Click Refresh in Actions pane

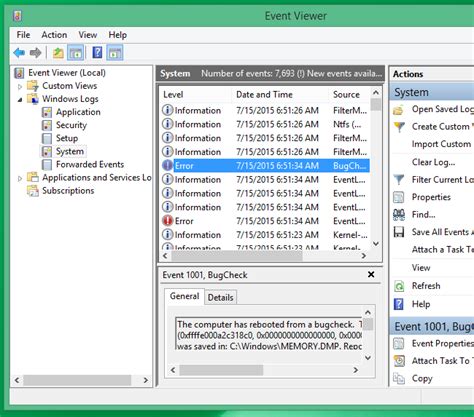[426, 286]
